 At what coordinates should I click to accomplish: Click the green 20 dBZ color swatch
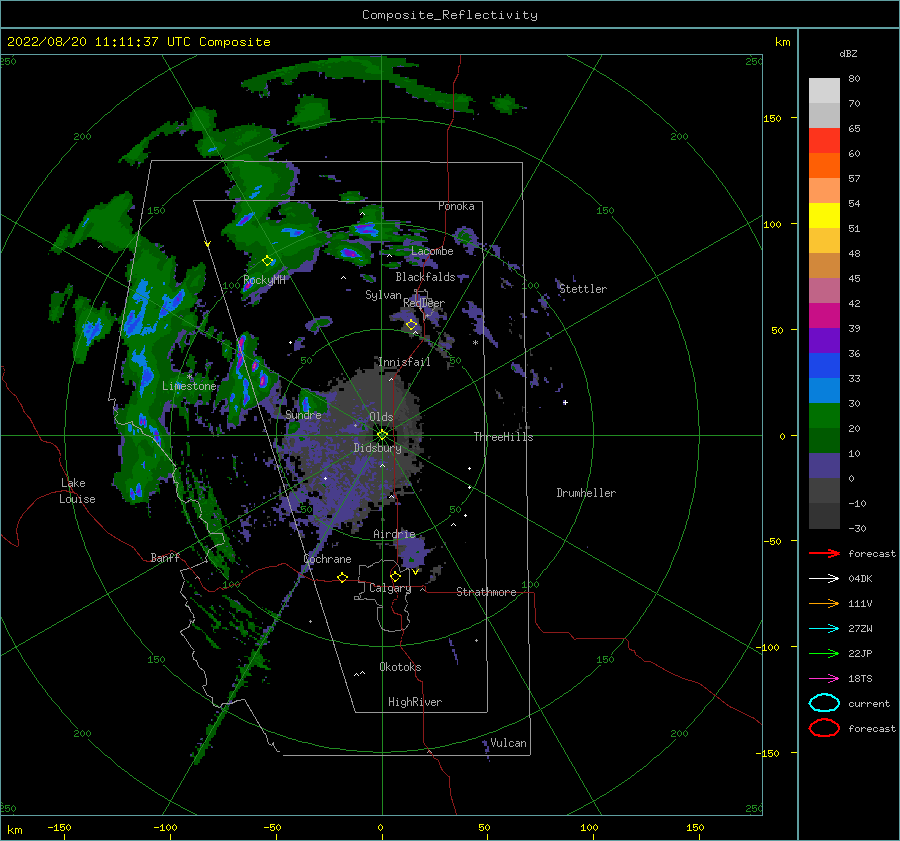click(824, 416)
